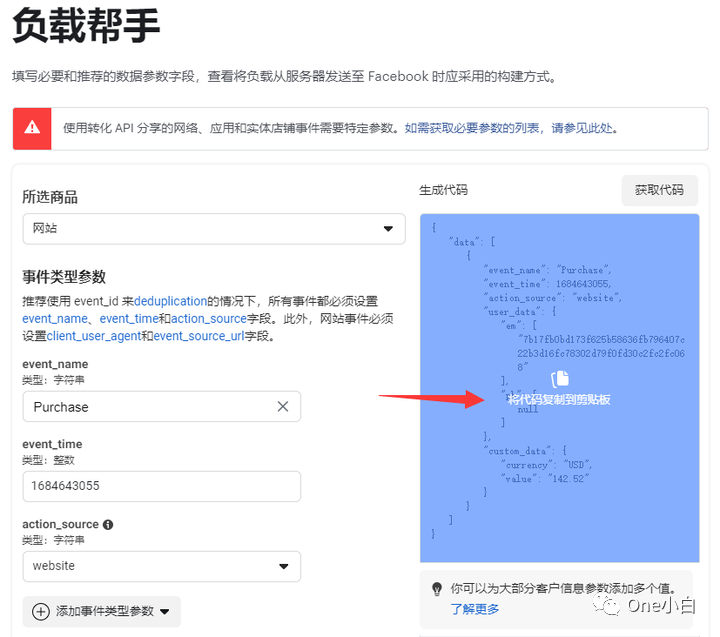This screenshot has width=720, height=637.
Task: Click the "value": "142.52" code line
Action: [x=545, y=479]
